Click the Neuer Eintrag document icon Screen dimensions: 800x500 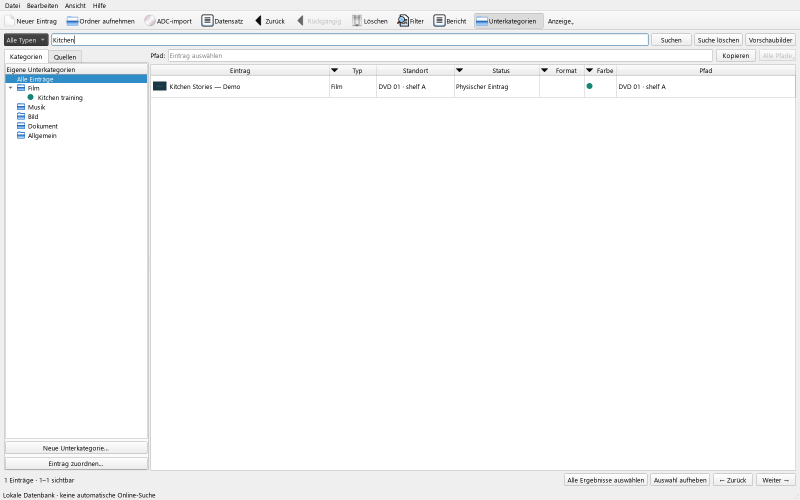pyautogui.click(x=10, y=21)
